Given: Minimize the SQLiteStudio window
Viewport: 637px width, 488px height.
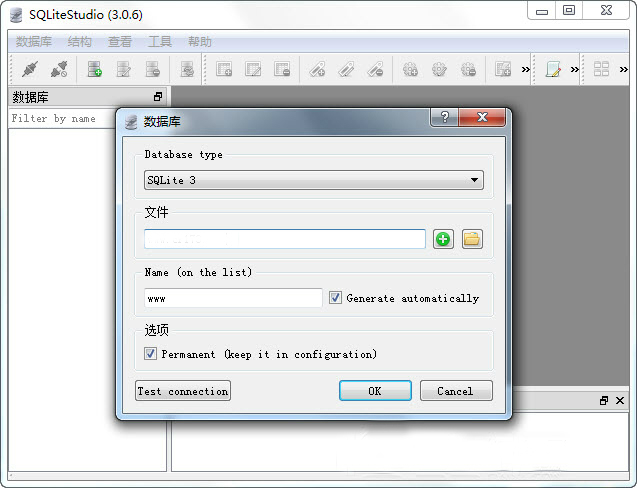Looking at the screenshot, I should 542,11.
